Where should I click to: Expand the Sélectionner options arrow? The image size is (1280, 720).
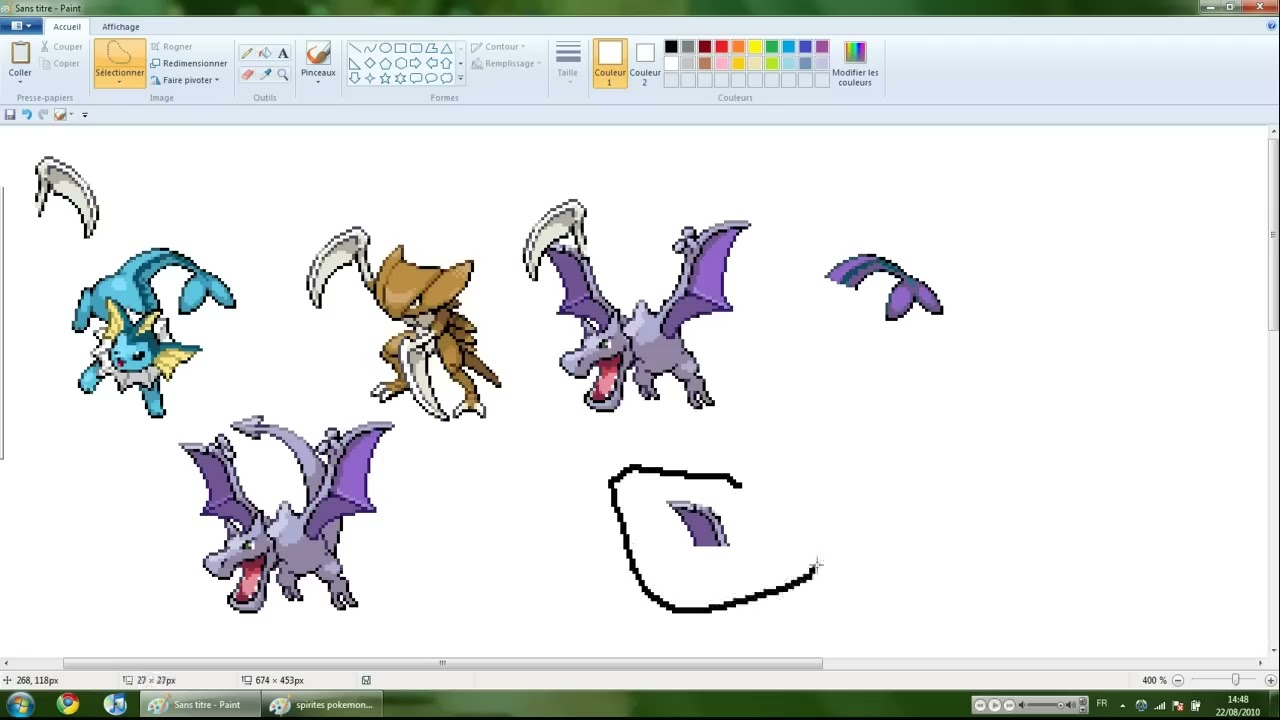tap(119, 80)
